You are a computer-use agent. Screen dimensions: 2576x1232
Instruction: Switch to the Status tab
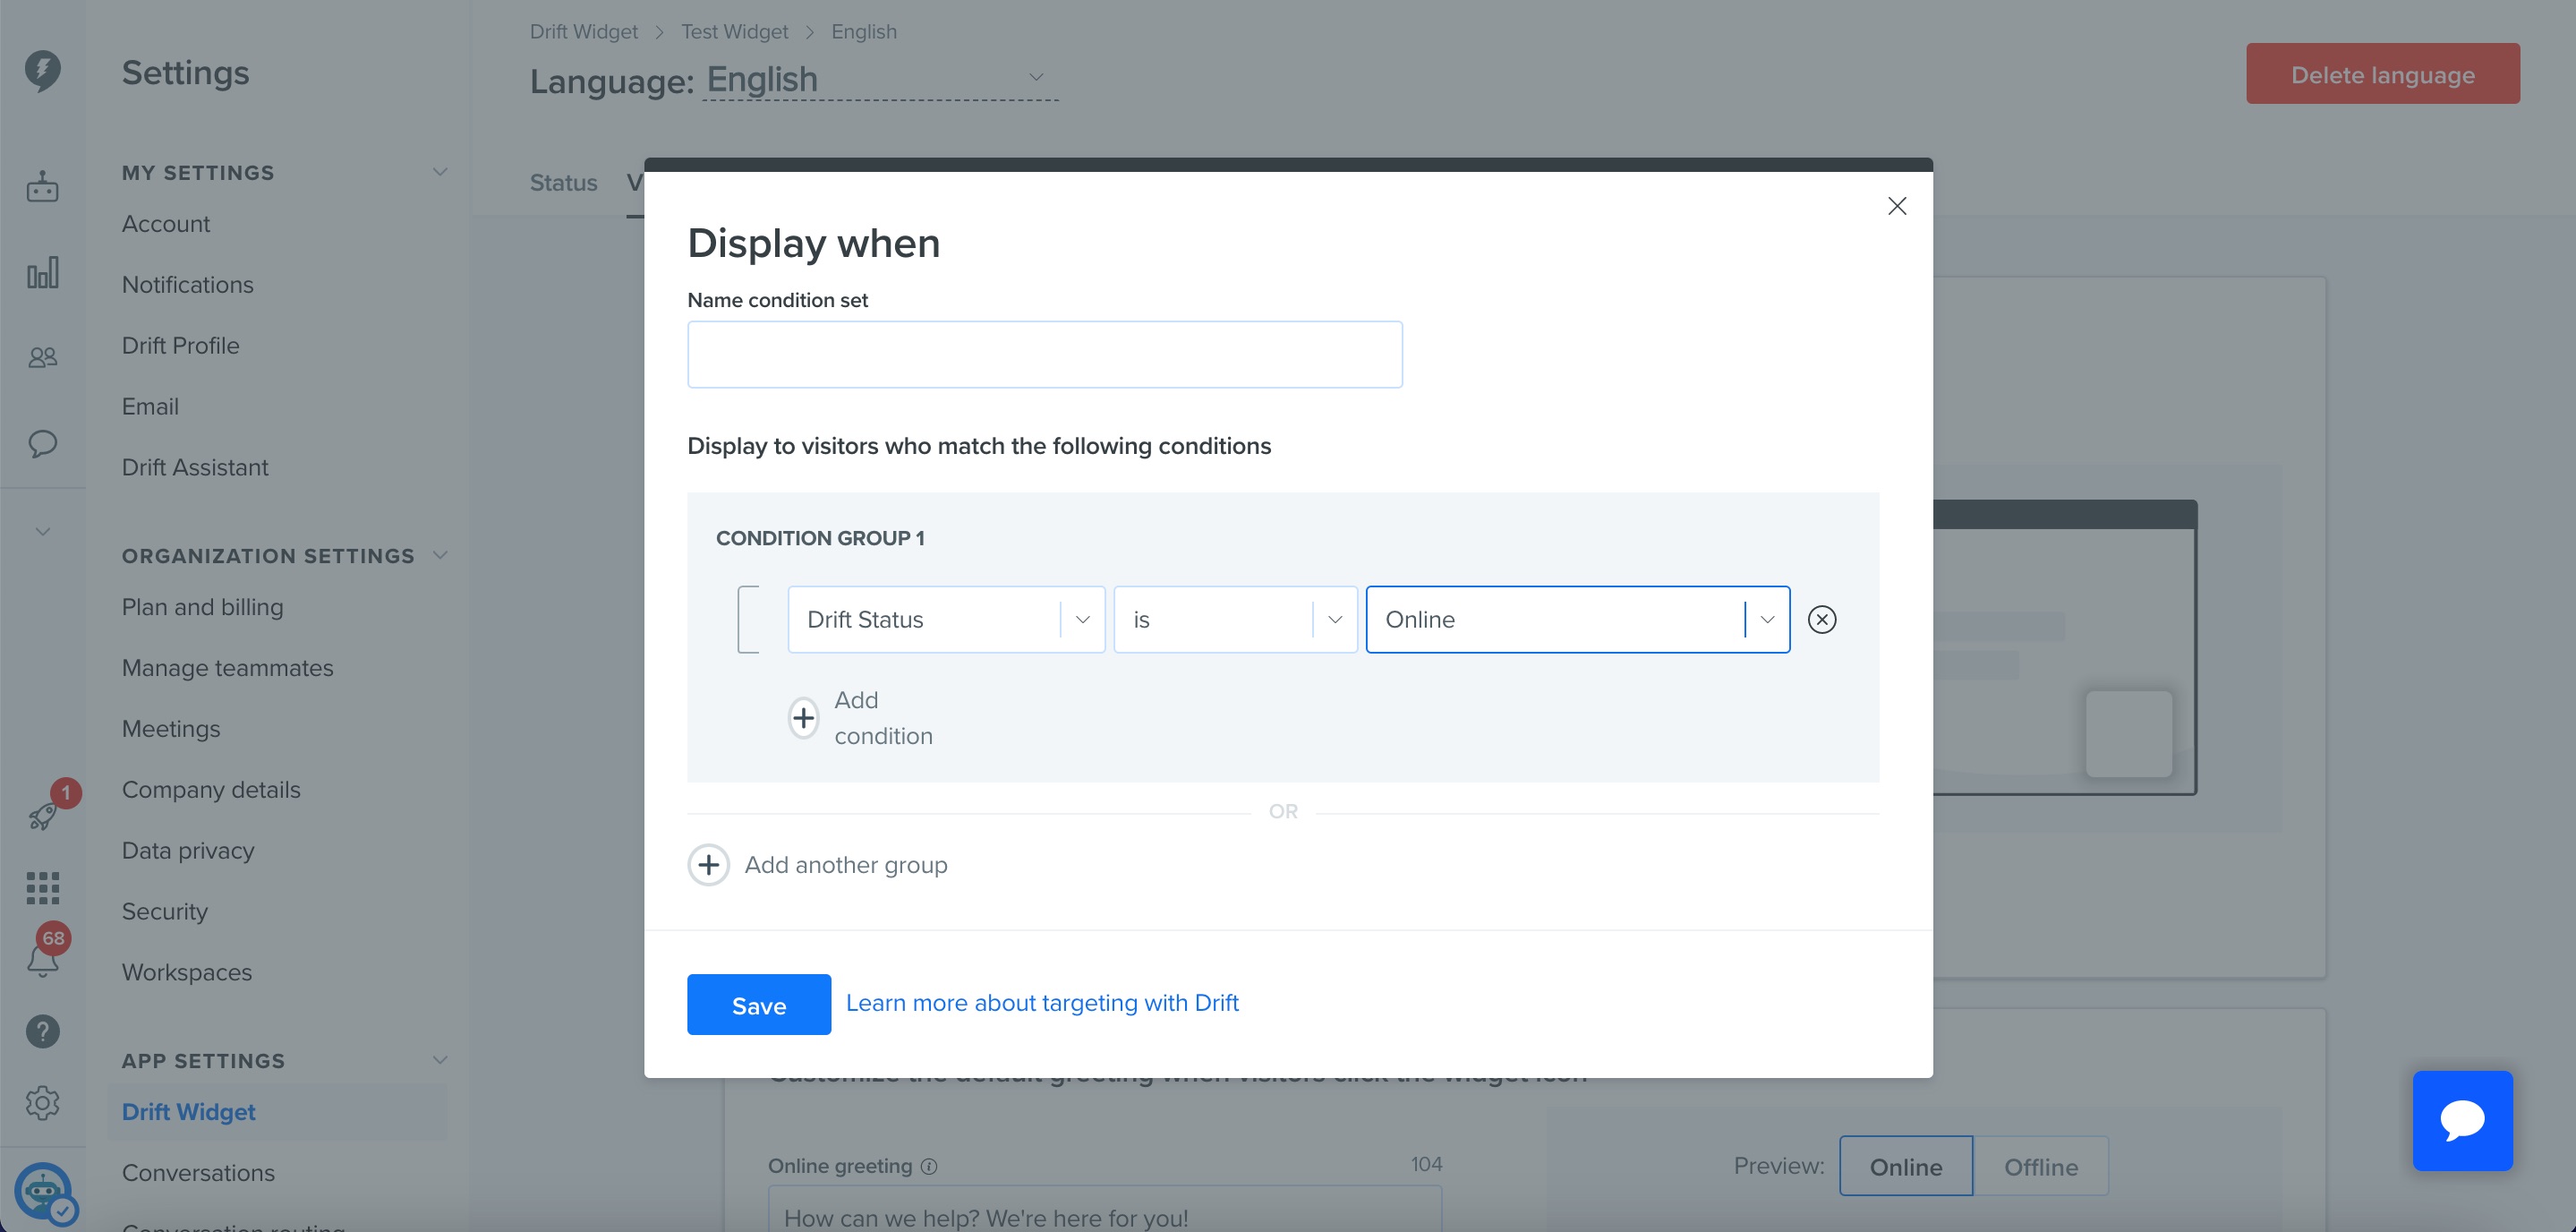563,183
